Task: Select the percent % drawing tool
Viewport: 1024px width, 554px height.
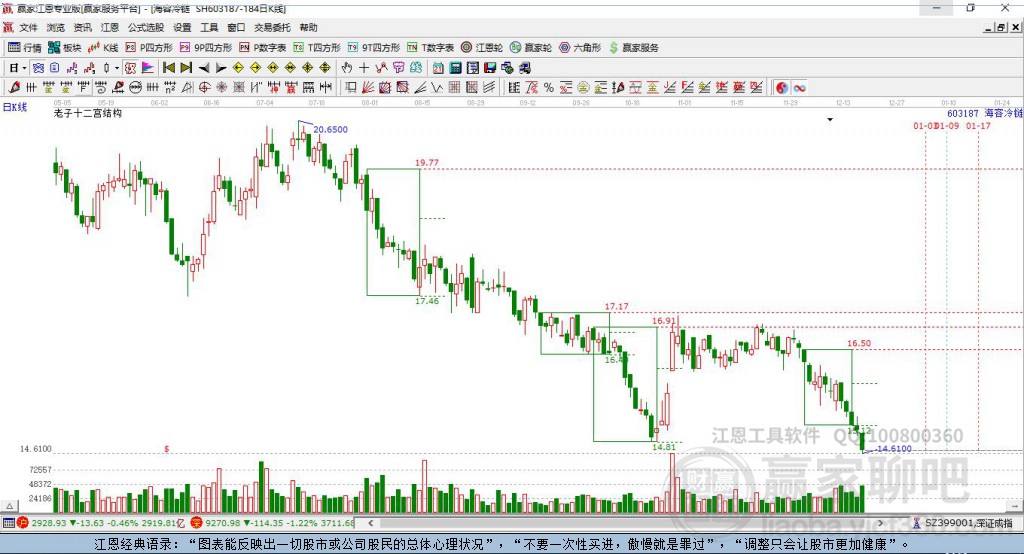Action: coord(549,88)
